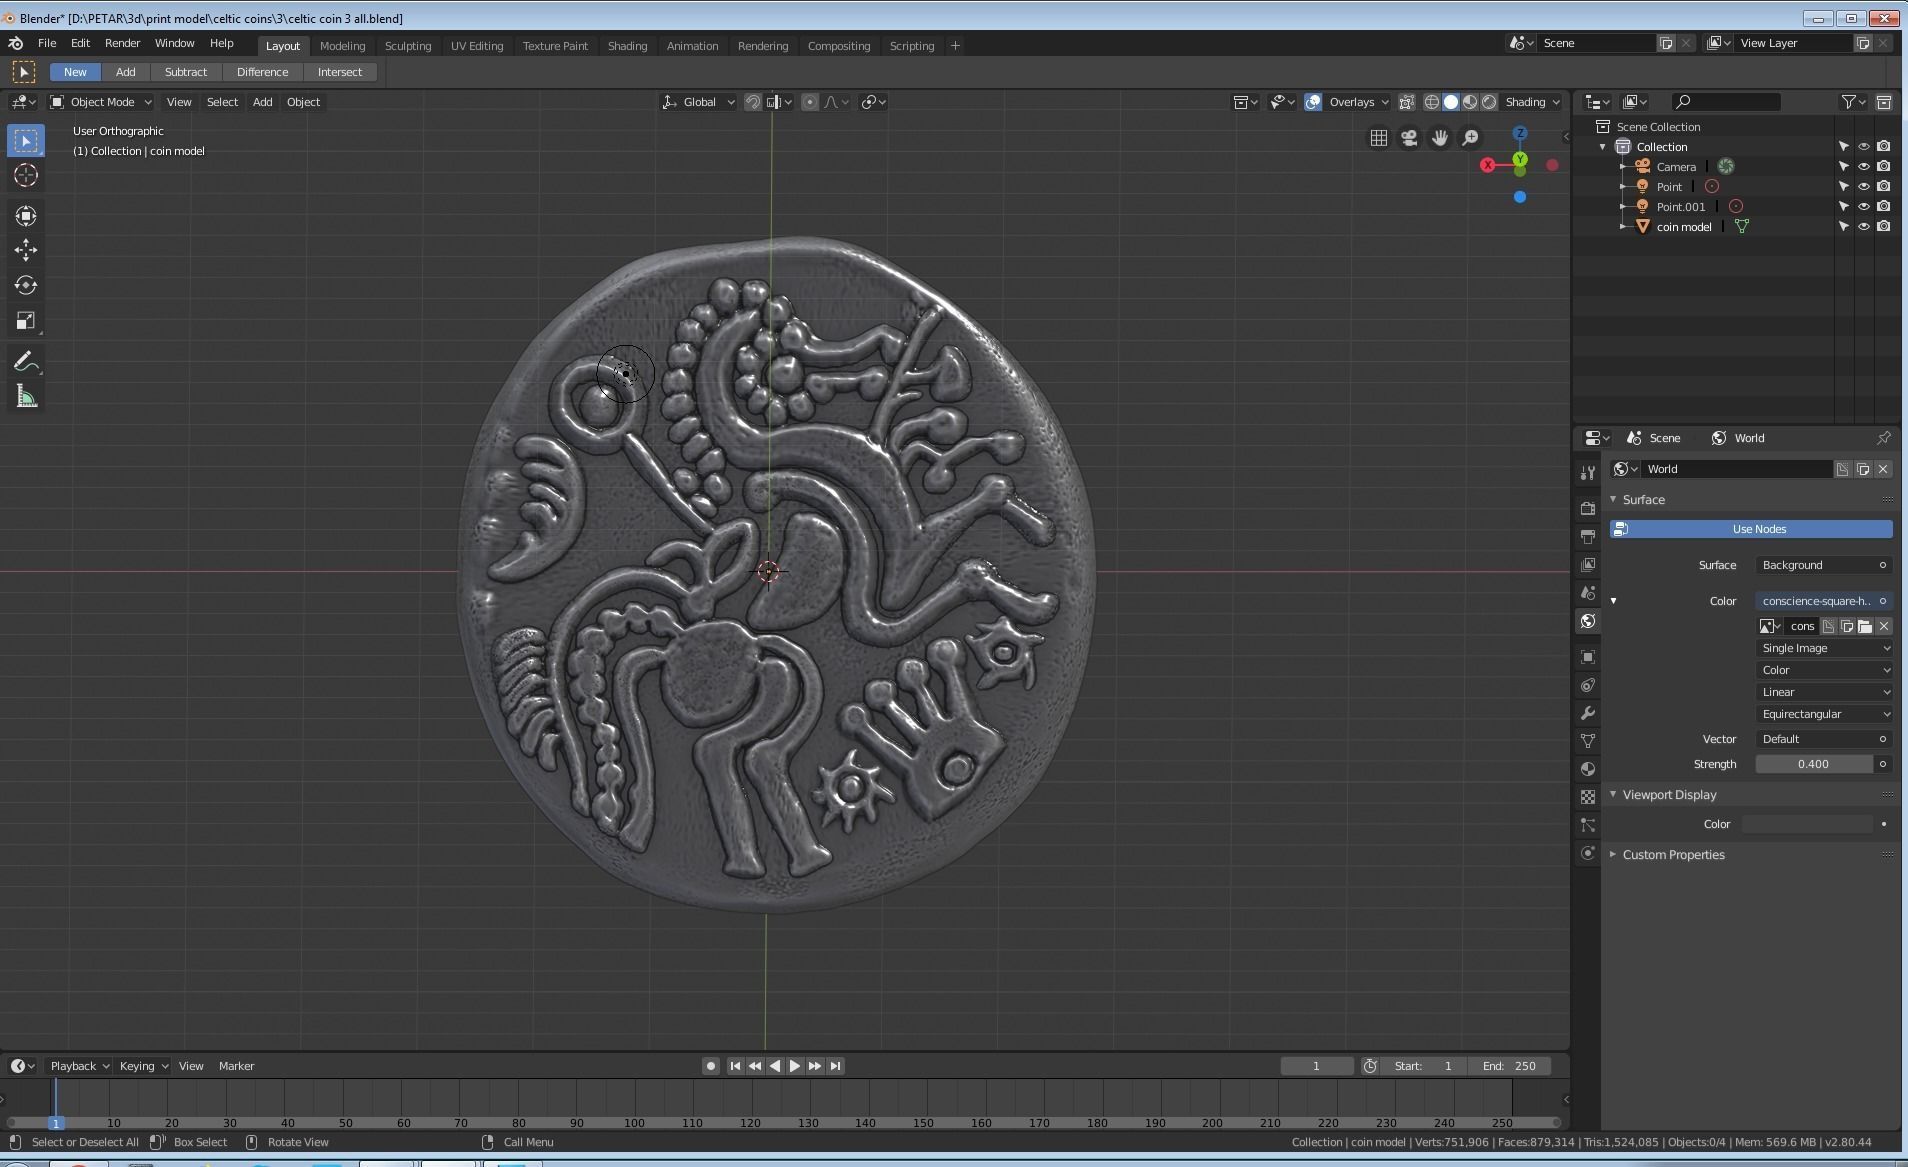The width and height of the screenshot is (1908, 1167).
Task: Collapse the Viewport Display panel
Action: (x=1668, y=795)
